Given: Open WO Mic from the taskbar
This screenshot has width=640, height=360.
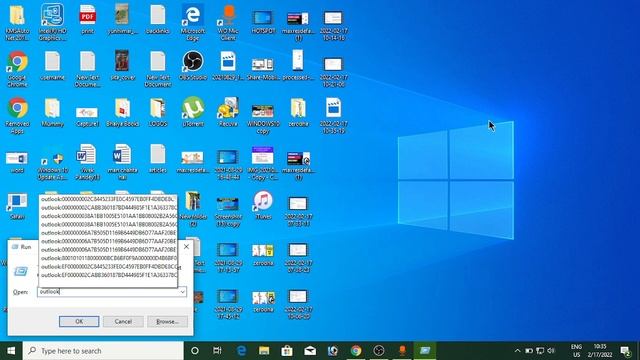Looking at the screenshot, I should (x=402, y=351).
